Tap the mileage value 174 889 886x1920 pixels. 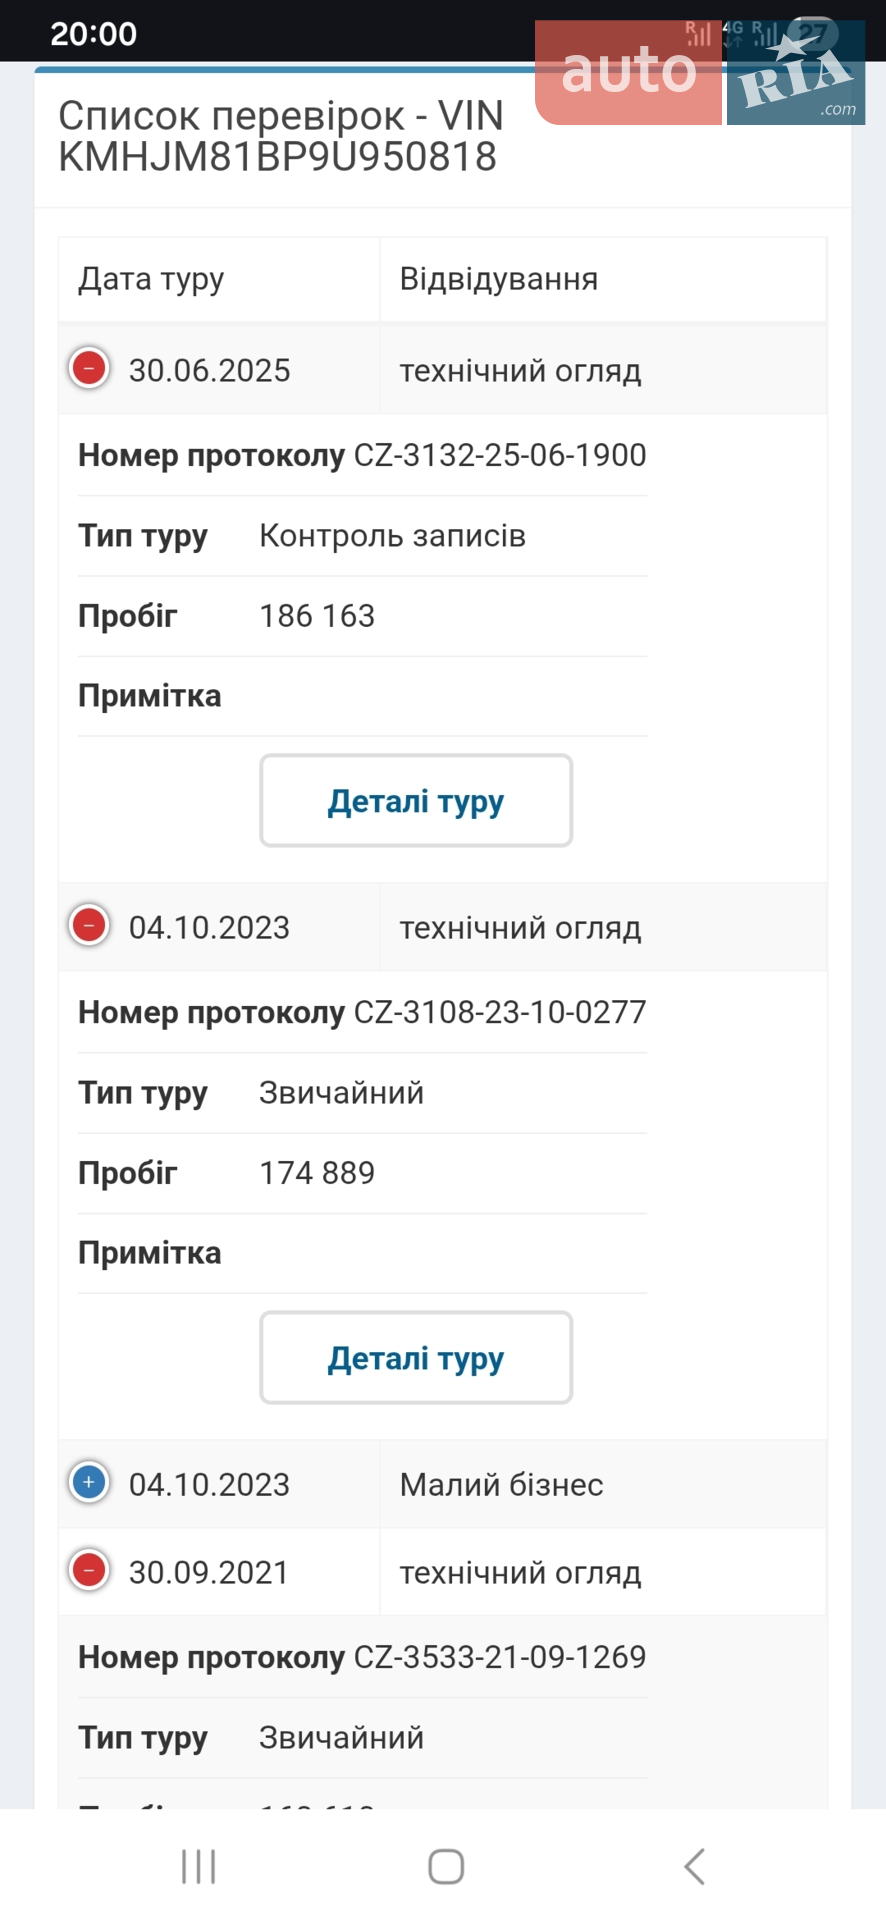(x=317, y=1173)
